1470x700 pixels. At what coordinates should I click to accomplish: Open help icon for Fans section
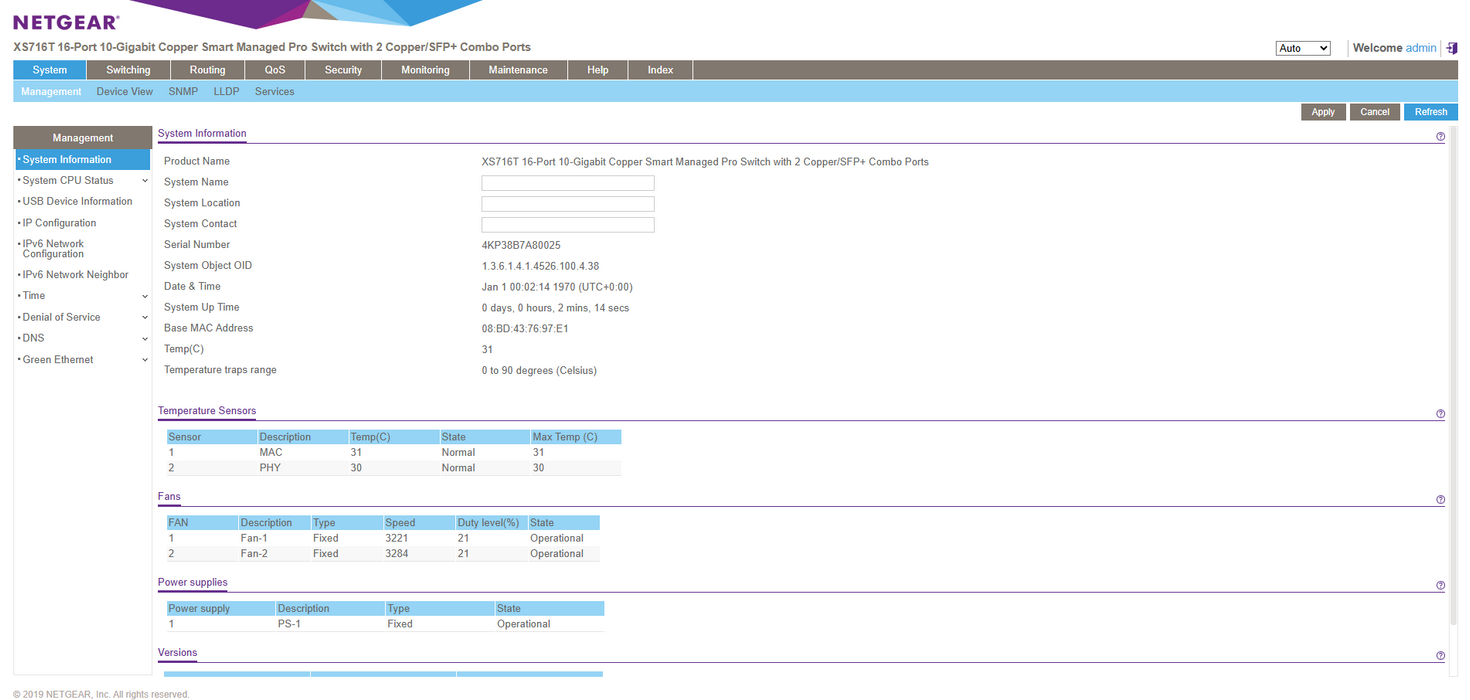(x=1440, y=500)
